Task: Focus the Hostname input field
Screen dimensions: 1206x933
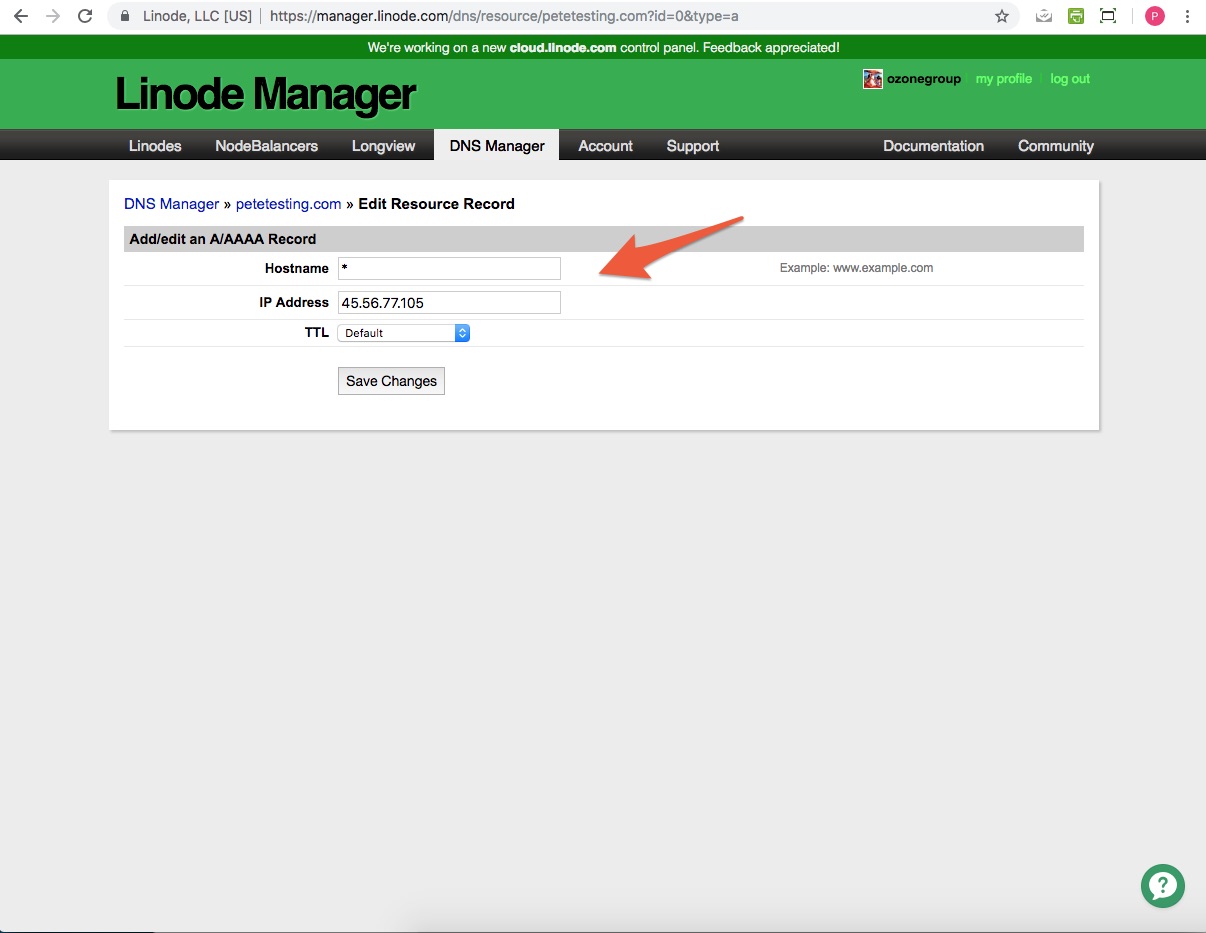Action: point(449,268)
